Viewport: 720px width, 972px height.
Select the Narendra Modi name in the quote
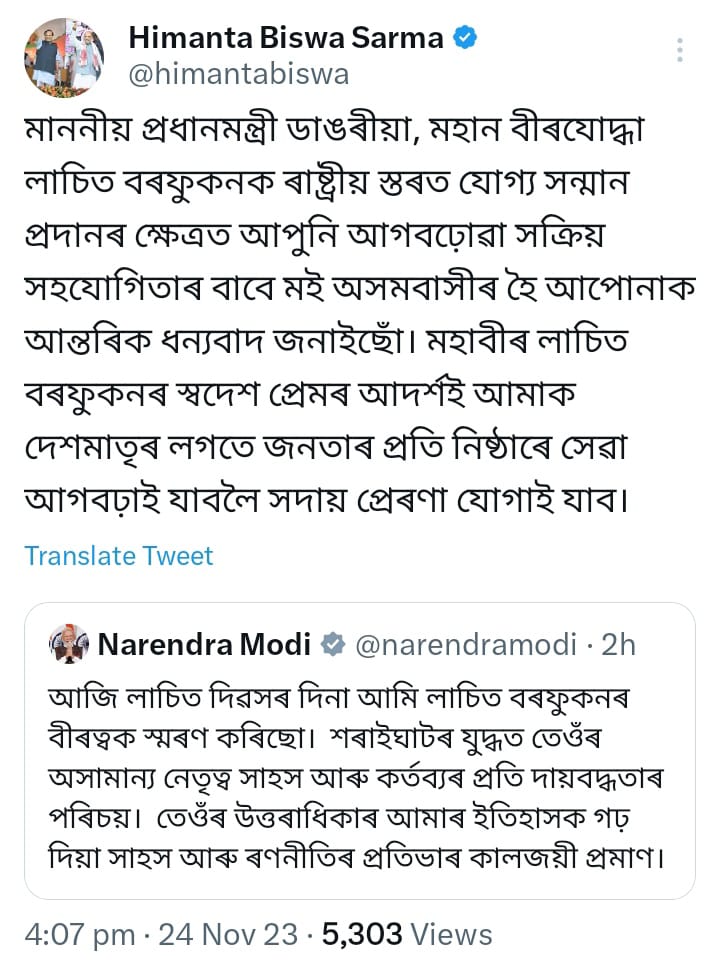(x=205, y=645)
